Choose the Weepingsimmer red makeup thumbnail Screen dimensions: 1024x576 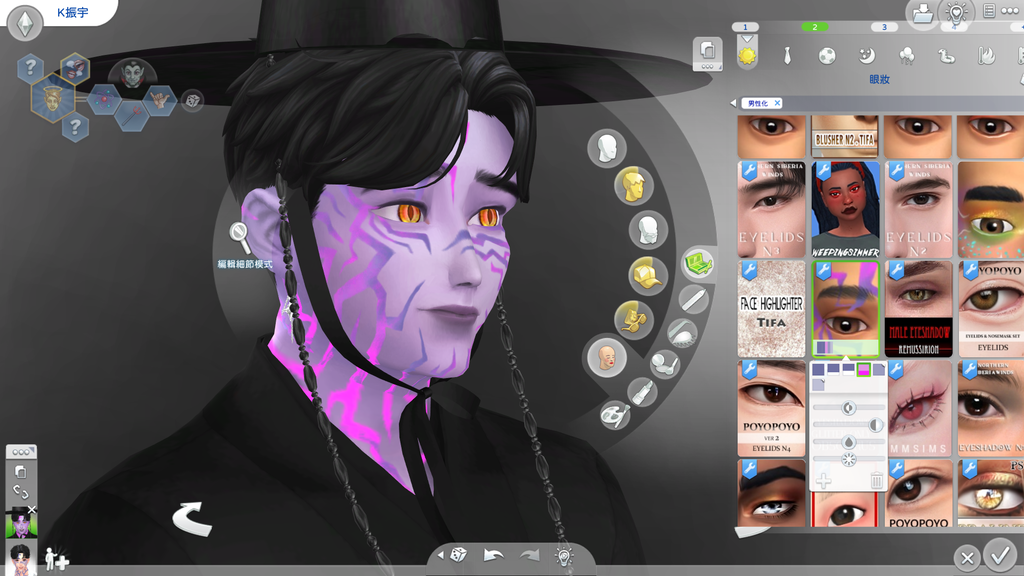pos(845,210)
